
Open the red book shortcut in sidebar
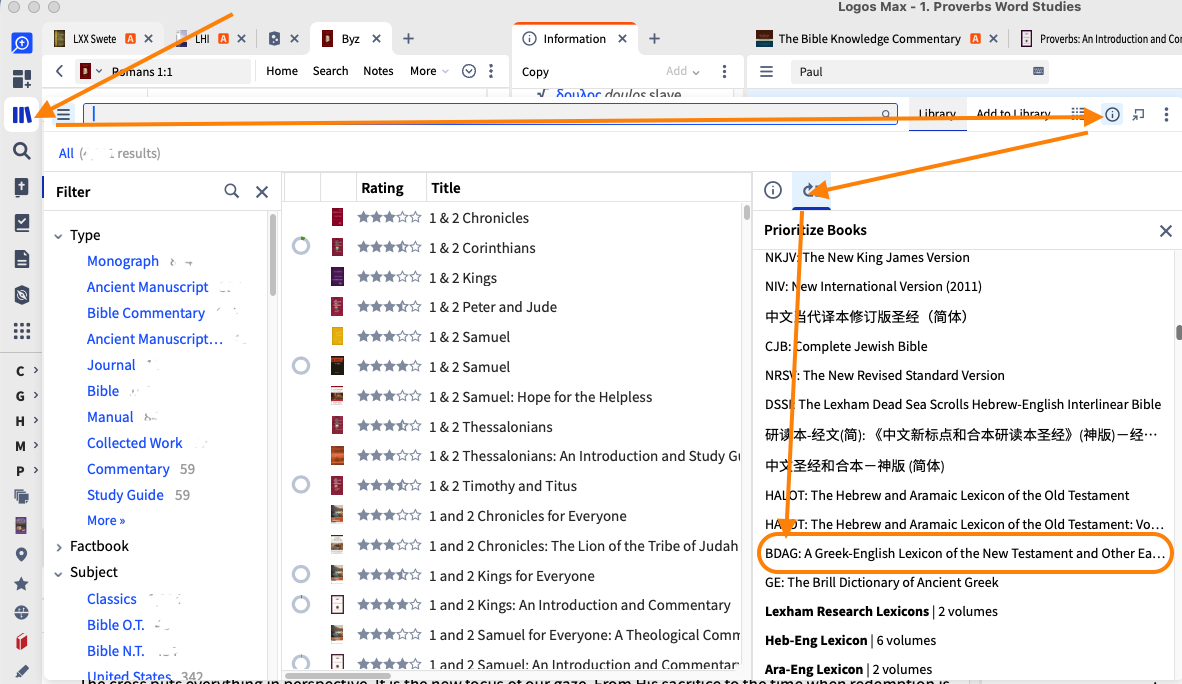tap(21, 641)
